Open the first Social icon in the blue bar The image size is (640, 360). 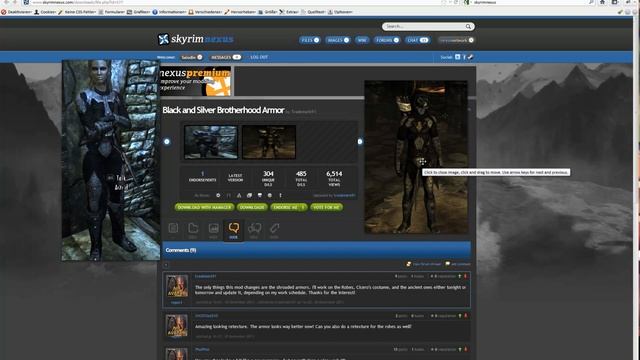click(458, 57)
